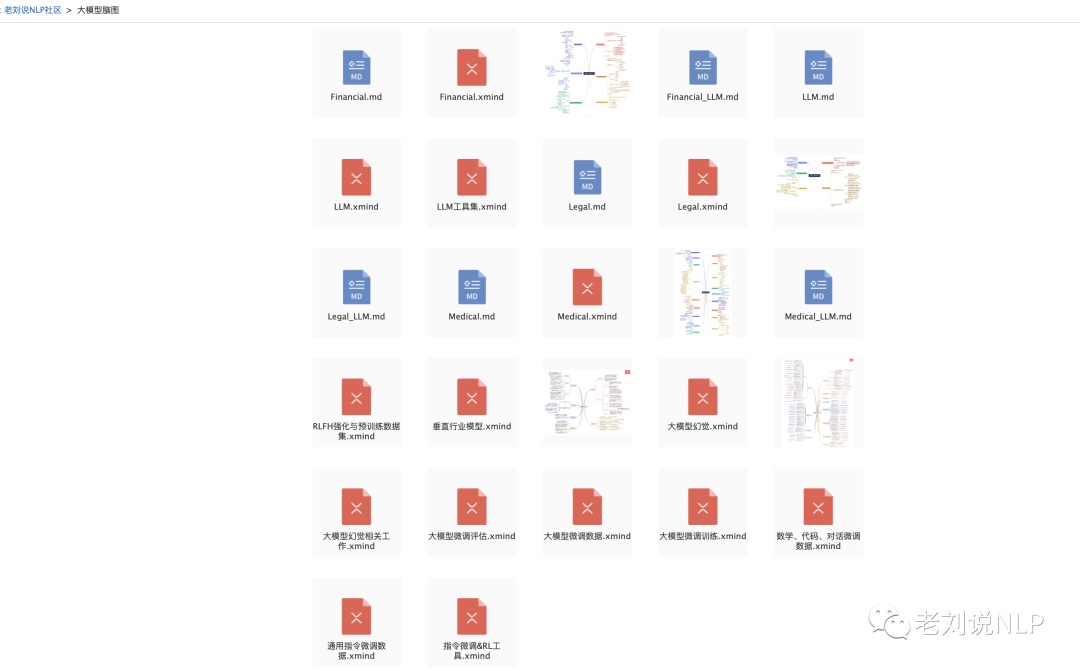
Task: Click the Financial.md file name
Action: tap(356, 97)
